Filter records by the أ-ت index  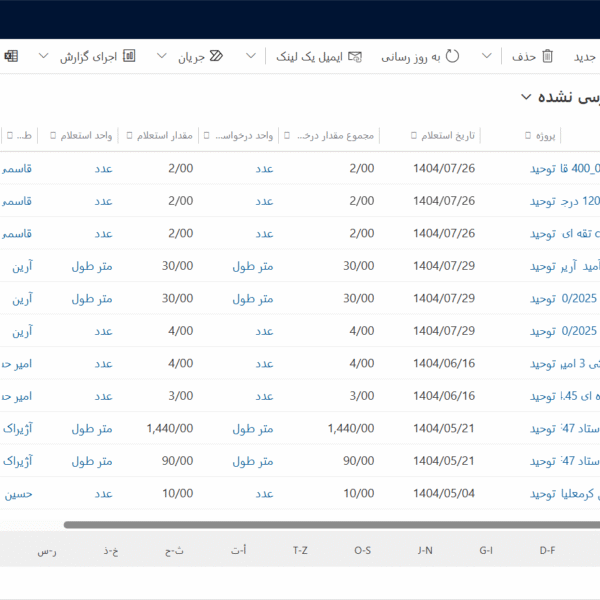238,550
